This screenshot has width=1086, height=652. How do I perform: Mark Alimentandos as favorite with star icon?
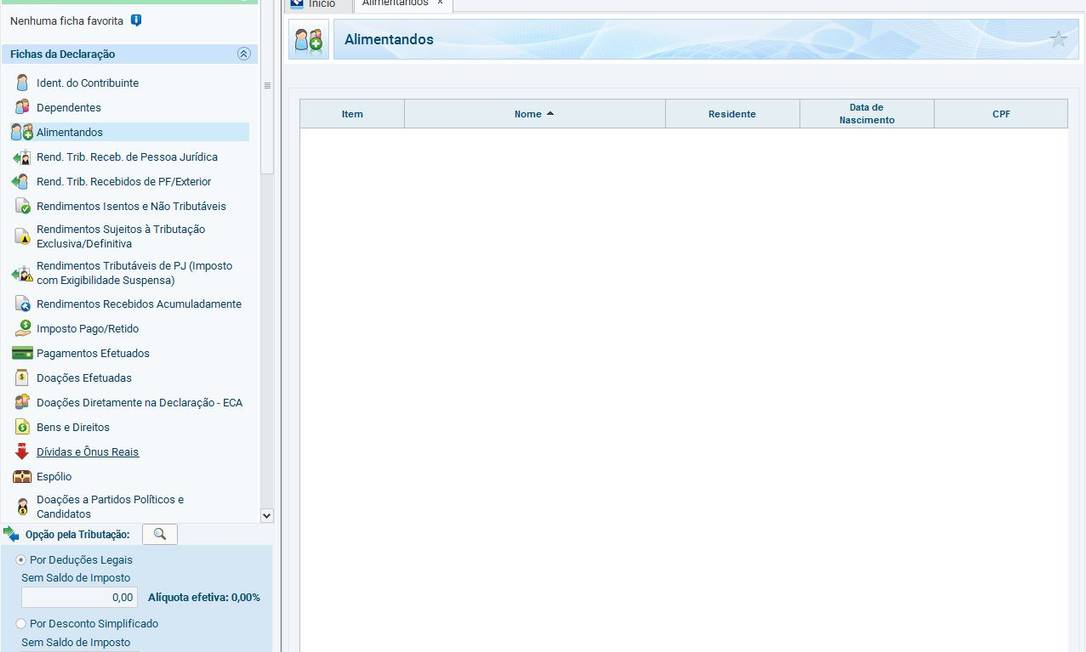[1058, 39]
